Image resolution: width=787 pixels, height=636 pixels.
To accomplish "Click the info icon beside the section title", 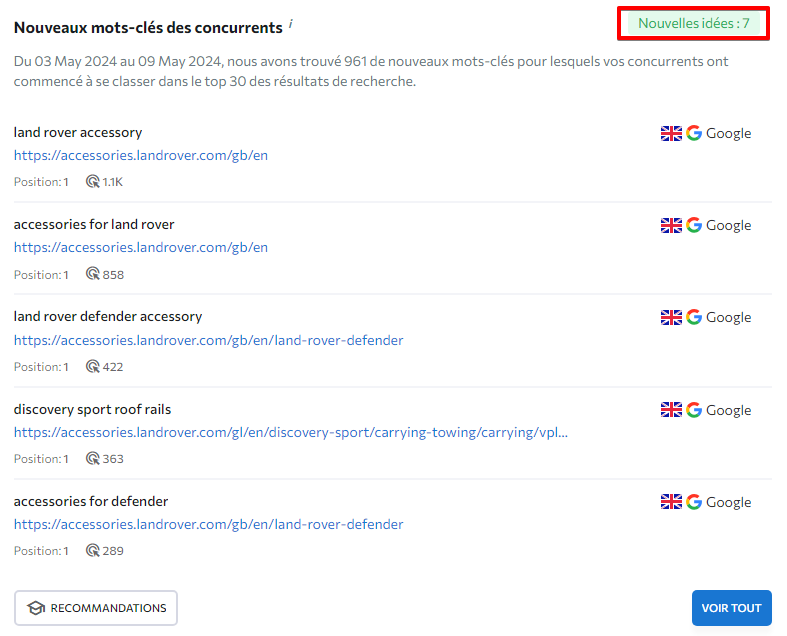I will point(291,24).
